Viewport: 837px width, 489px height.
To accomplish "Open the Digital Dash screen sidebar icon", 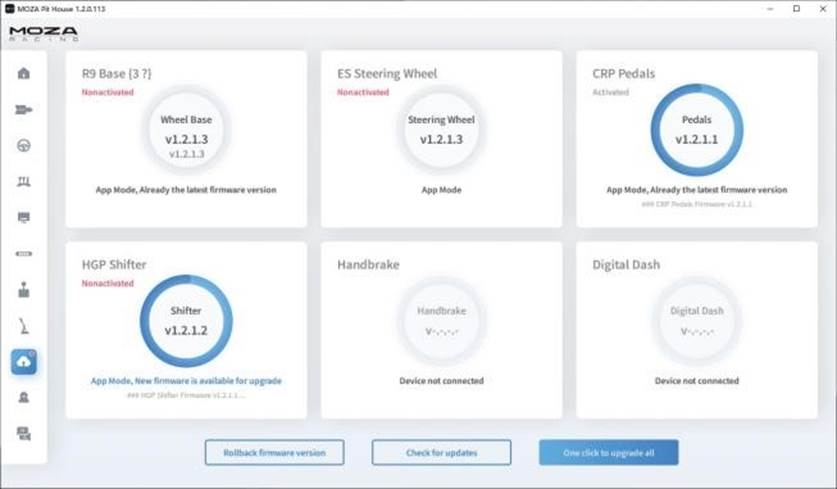I will (x=23, y=217).
